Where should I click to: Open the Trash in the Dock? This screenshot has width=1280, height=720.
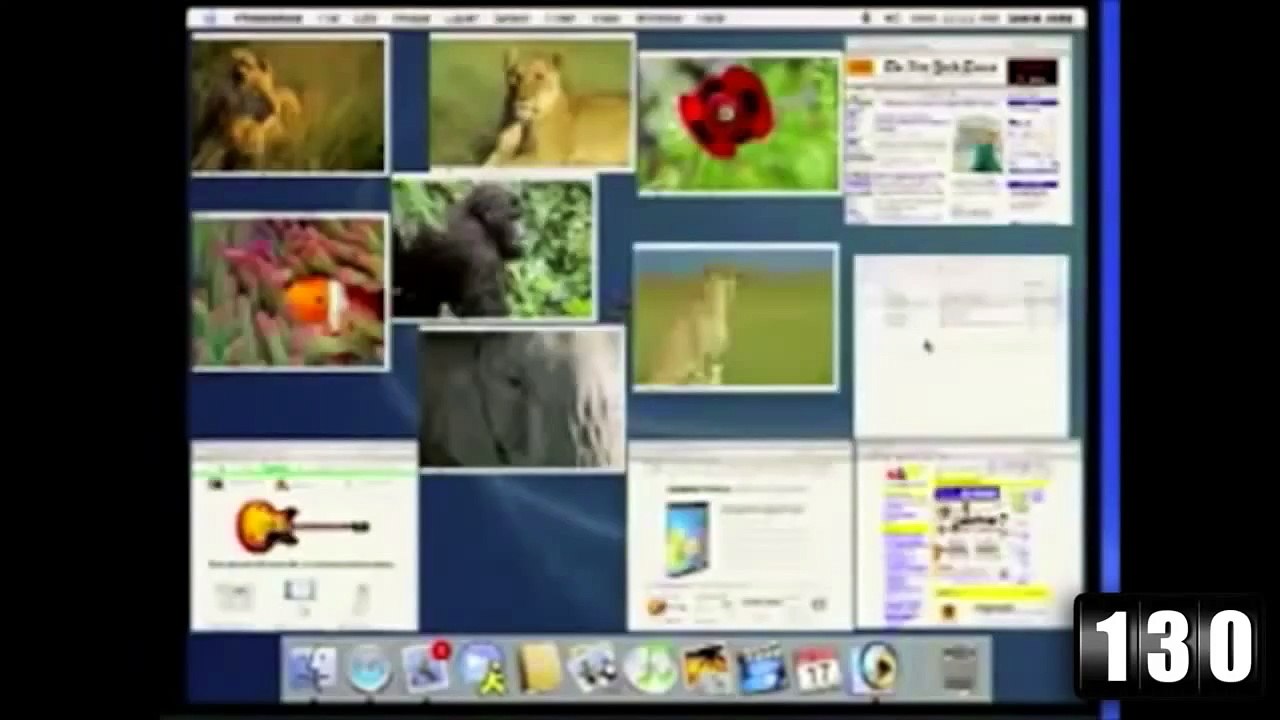coord(959,669)
